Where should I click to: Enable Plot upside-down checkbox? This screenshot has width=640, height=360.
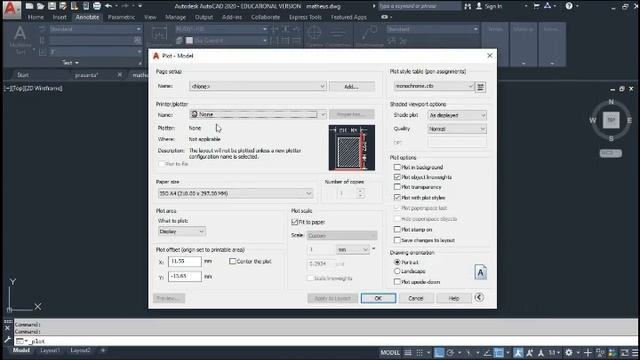coord(397,282)
